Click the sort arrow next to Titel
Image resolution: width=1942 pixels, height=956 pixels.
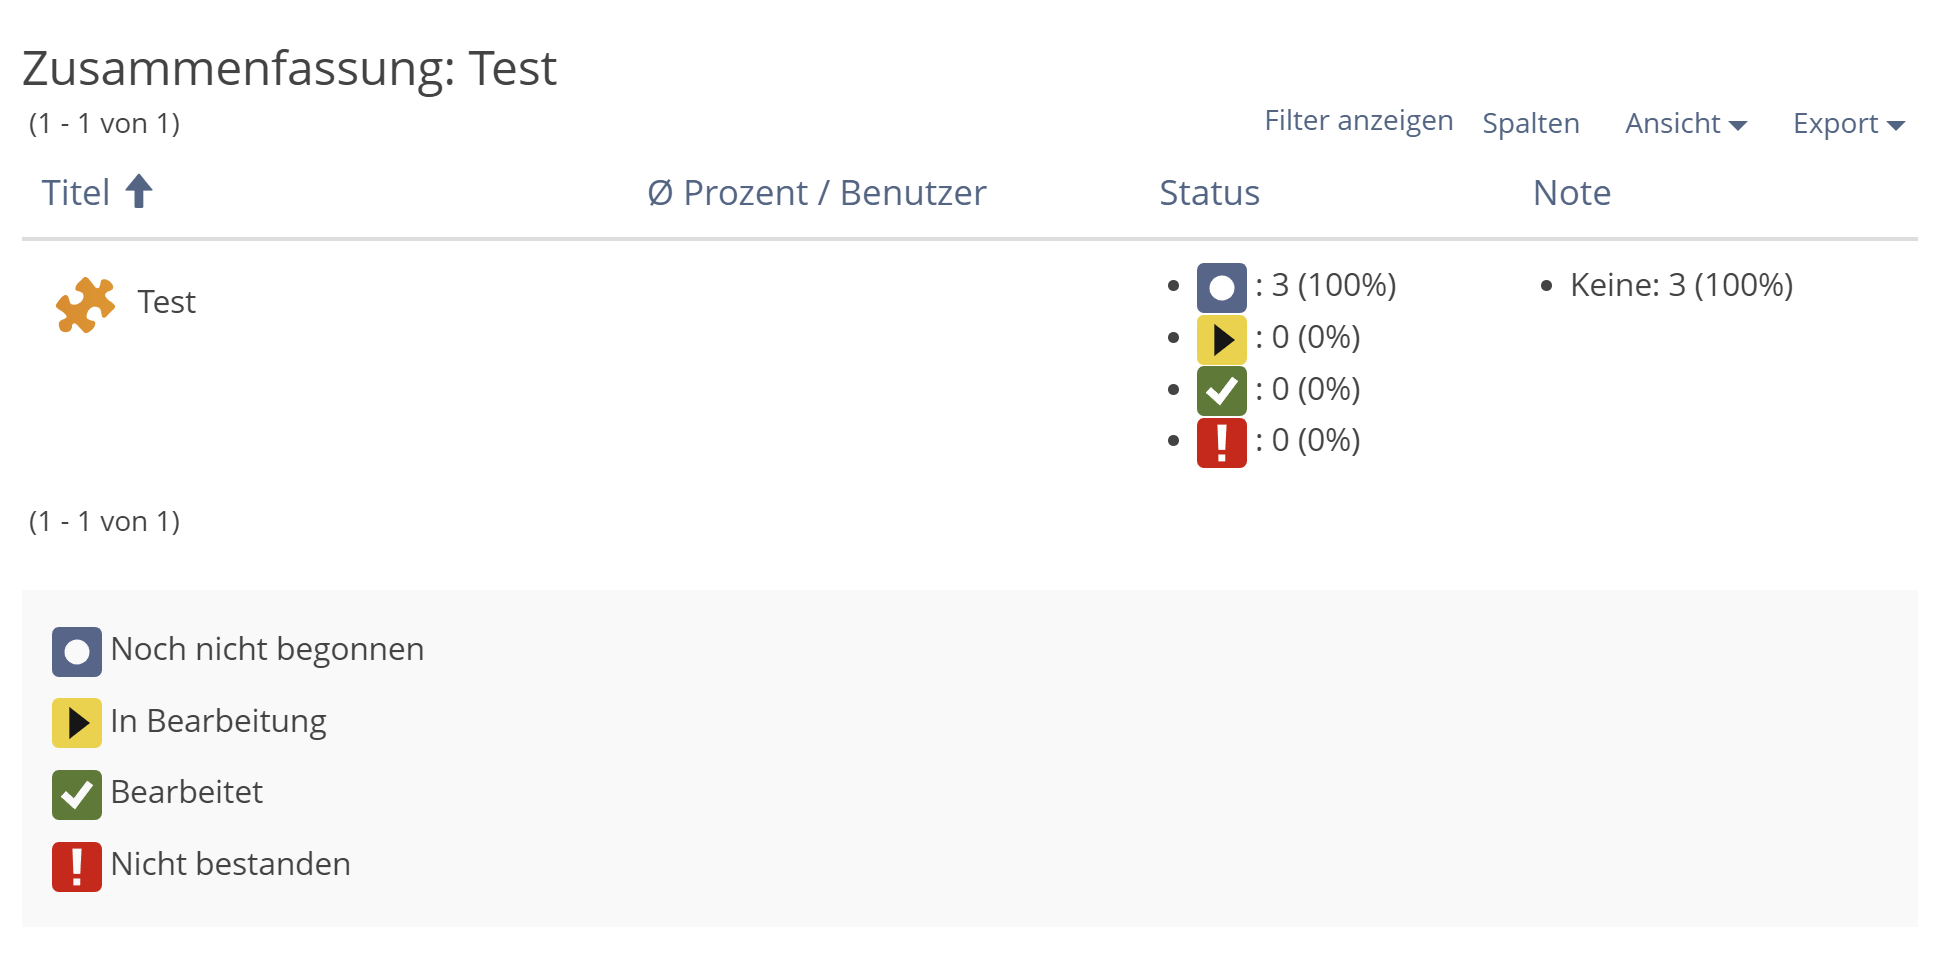[x=139, y=191]
